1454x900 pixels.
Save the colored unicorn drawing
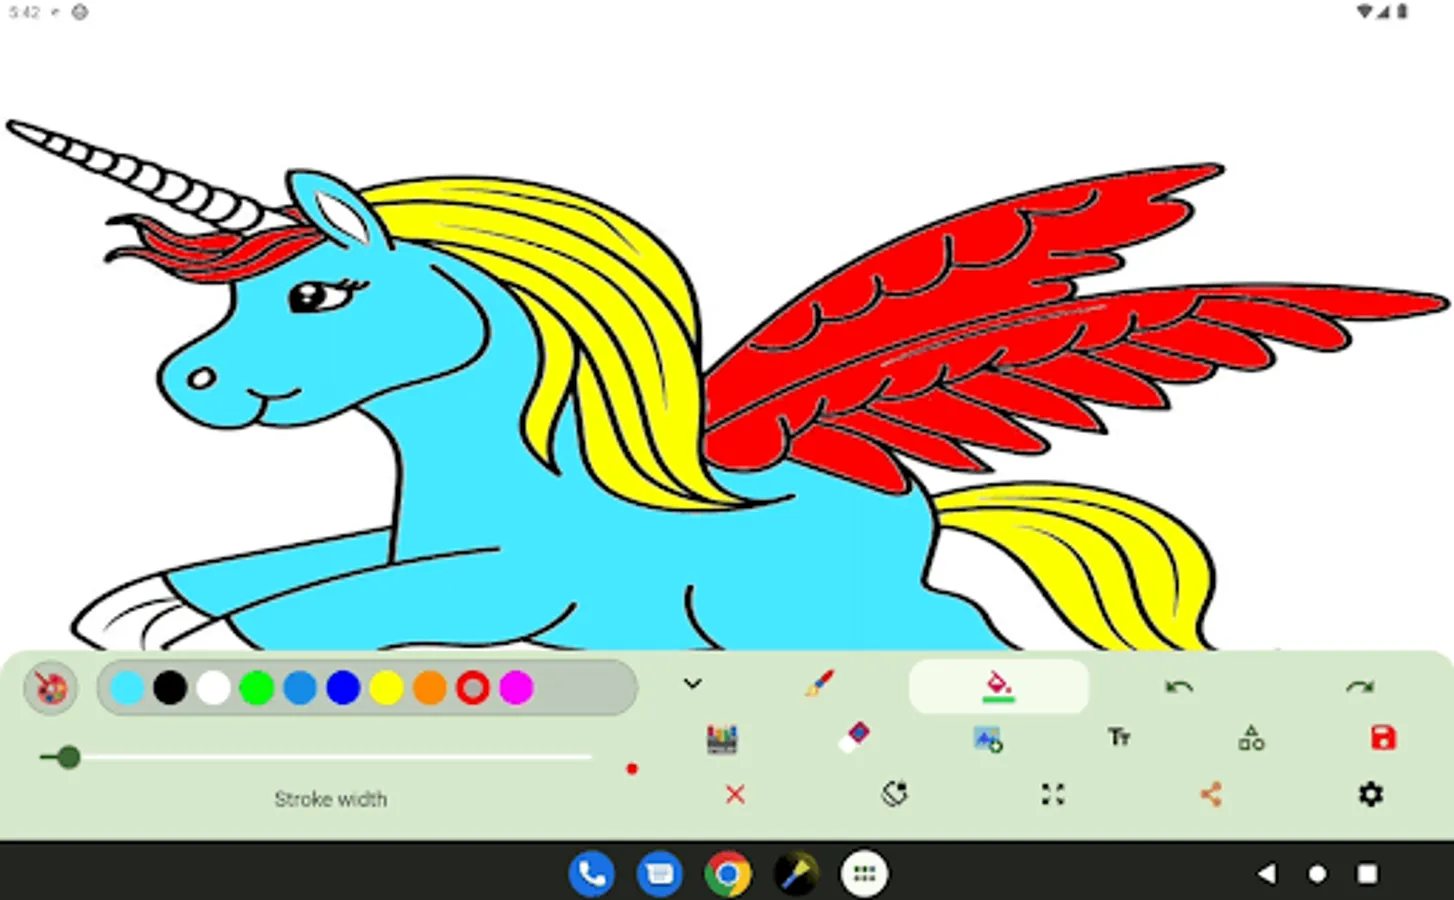pos(1383,738)
